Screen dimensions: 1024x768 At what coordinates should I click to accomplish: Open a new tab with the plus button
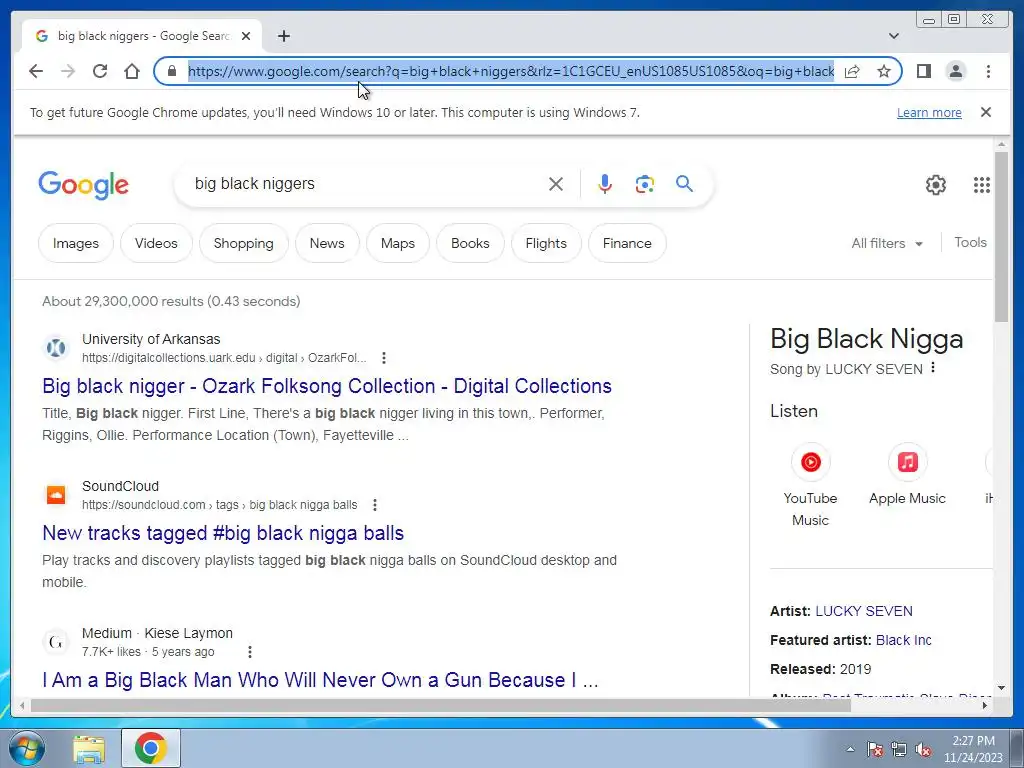283,36
